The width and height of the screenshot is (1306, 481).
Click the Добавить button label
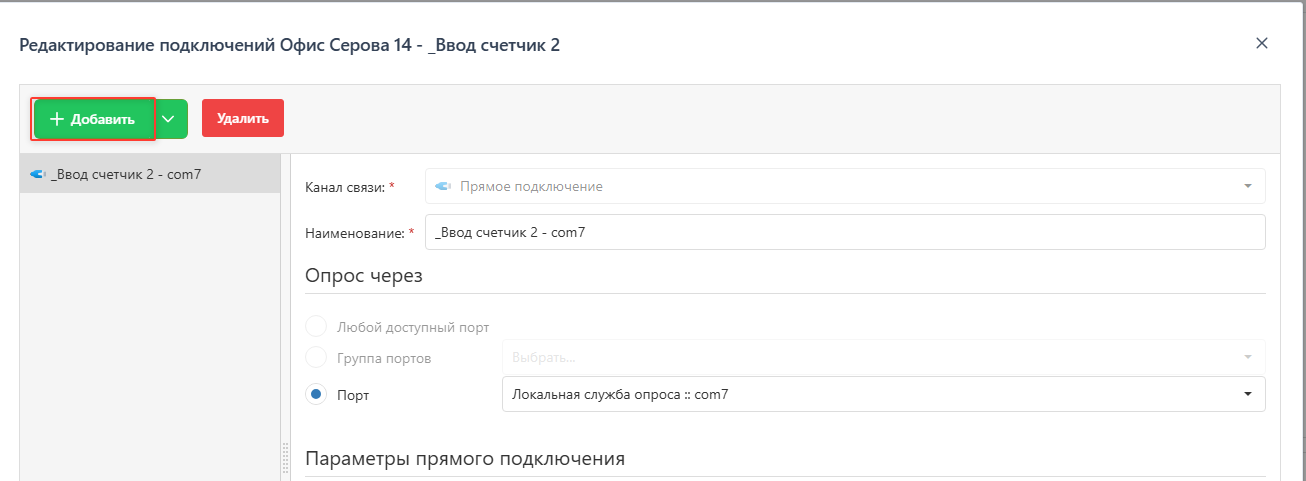(x=102, y=119)
